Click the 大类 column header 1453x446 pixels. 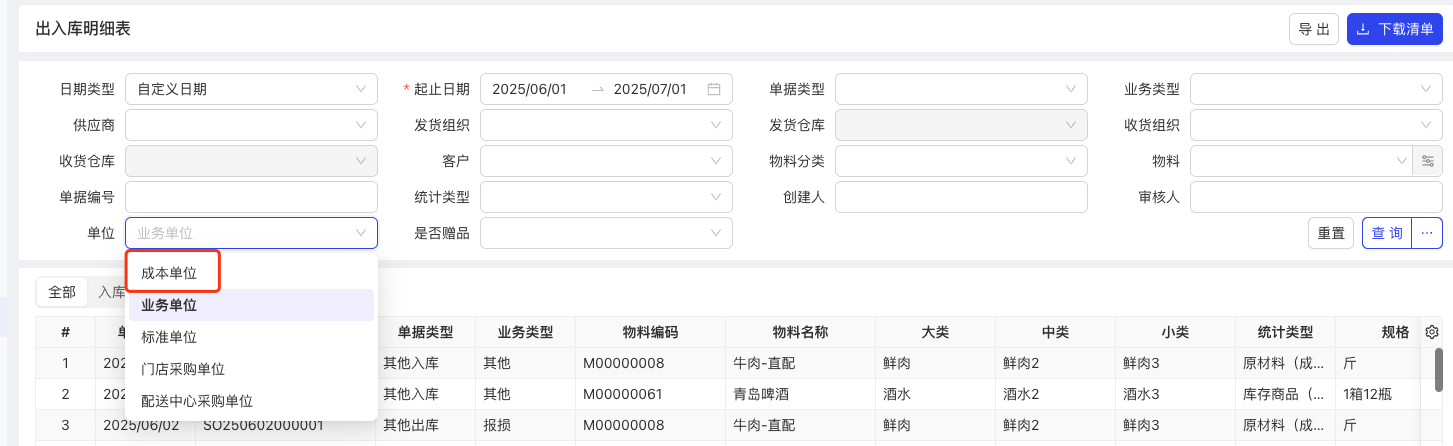click(935, 333)
